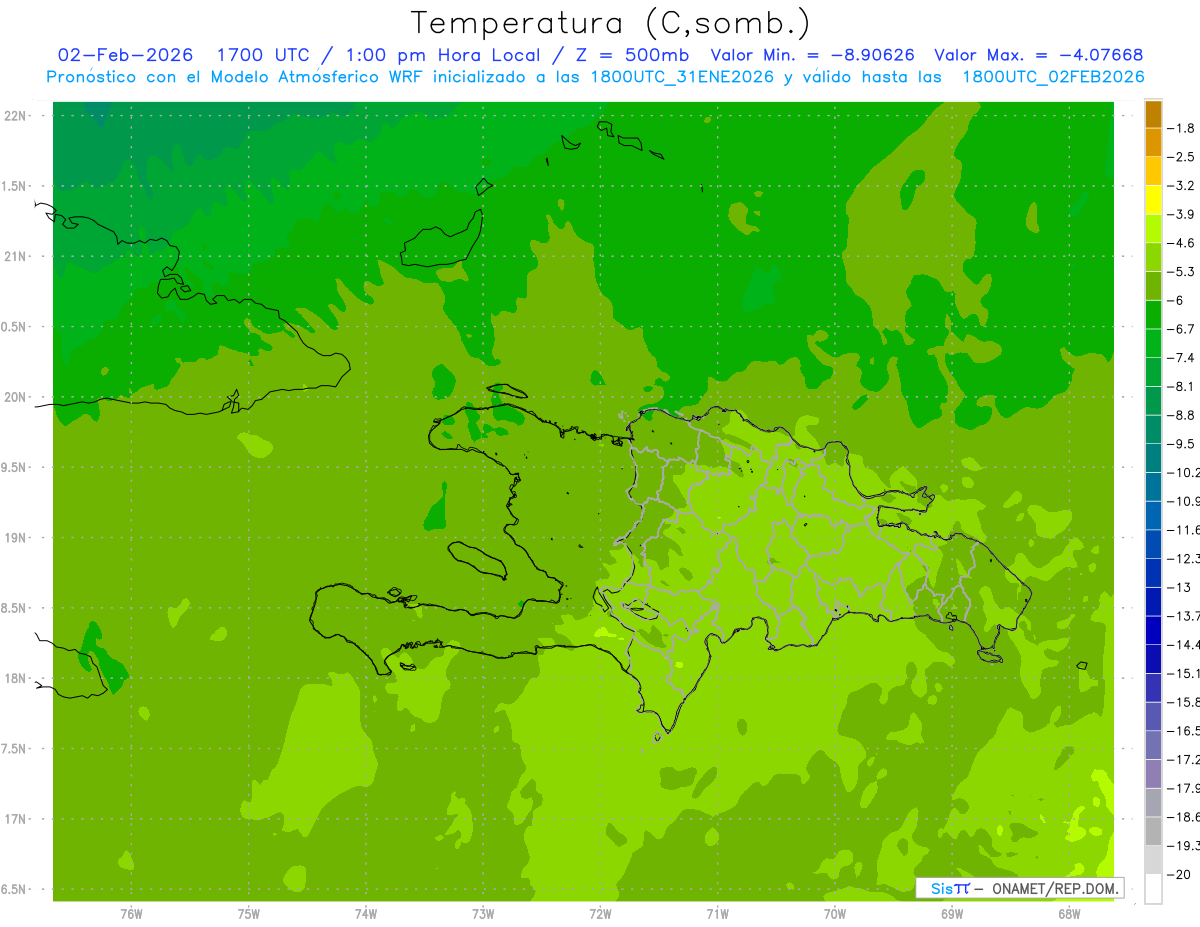Select the 73W longitude label
Screen dimensions: 1200x927
click(x=483, y=913)
